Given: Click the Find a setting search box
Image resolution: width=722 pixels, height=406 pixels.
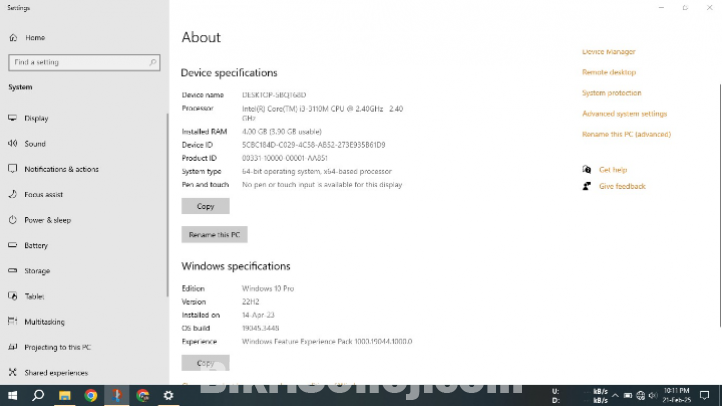Looking at the screenshot, I should (x=84, y=62).
